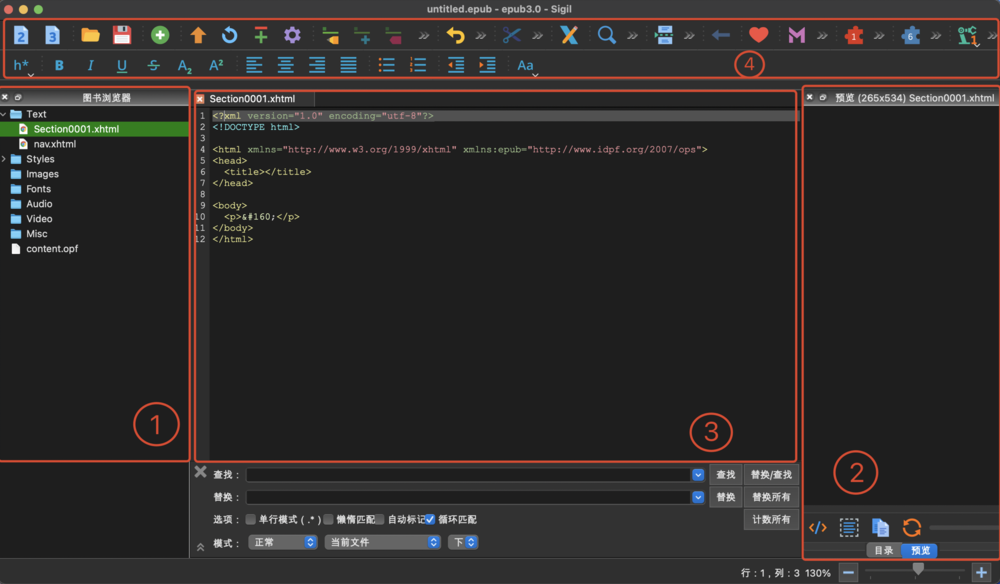The height and width of the screenshot is (584, 1000).
Task: Copy preview content with the copy pages icon
Action: tap(881, 527)
